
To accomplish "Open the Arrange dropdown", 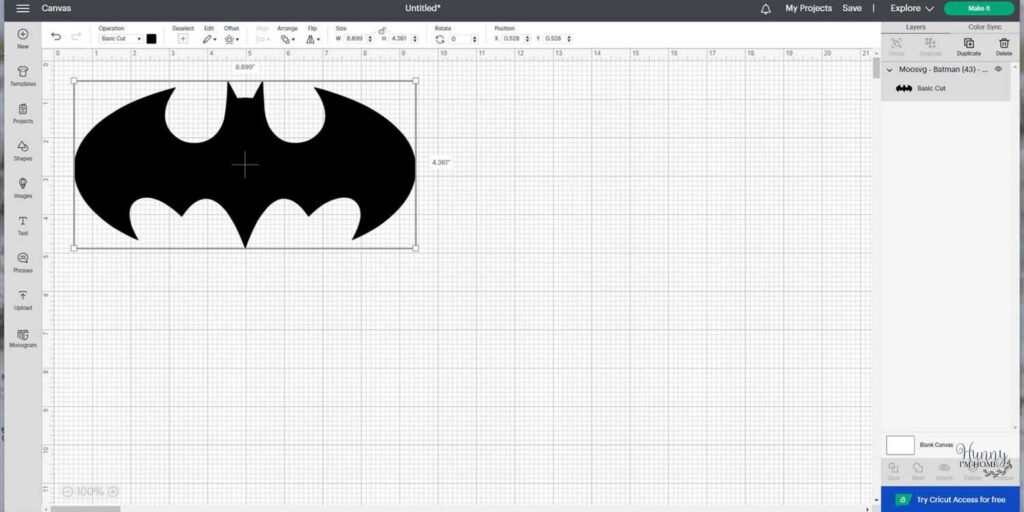I will [287, 39].
